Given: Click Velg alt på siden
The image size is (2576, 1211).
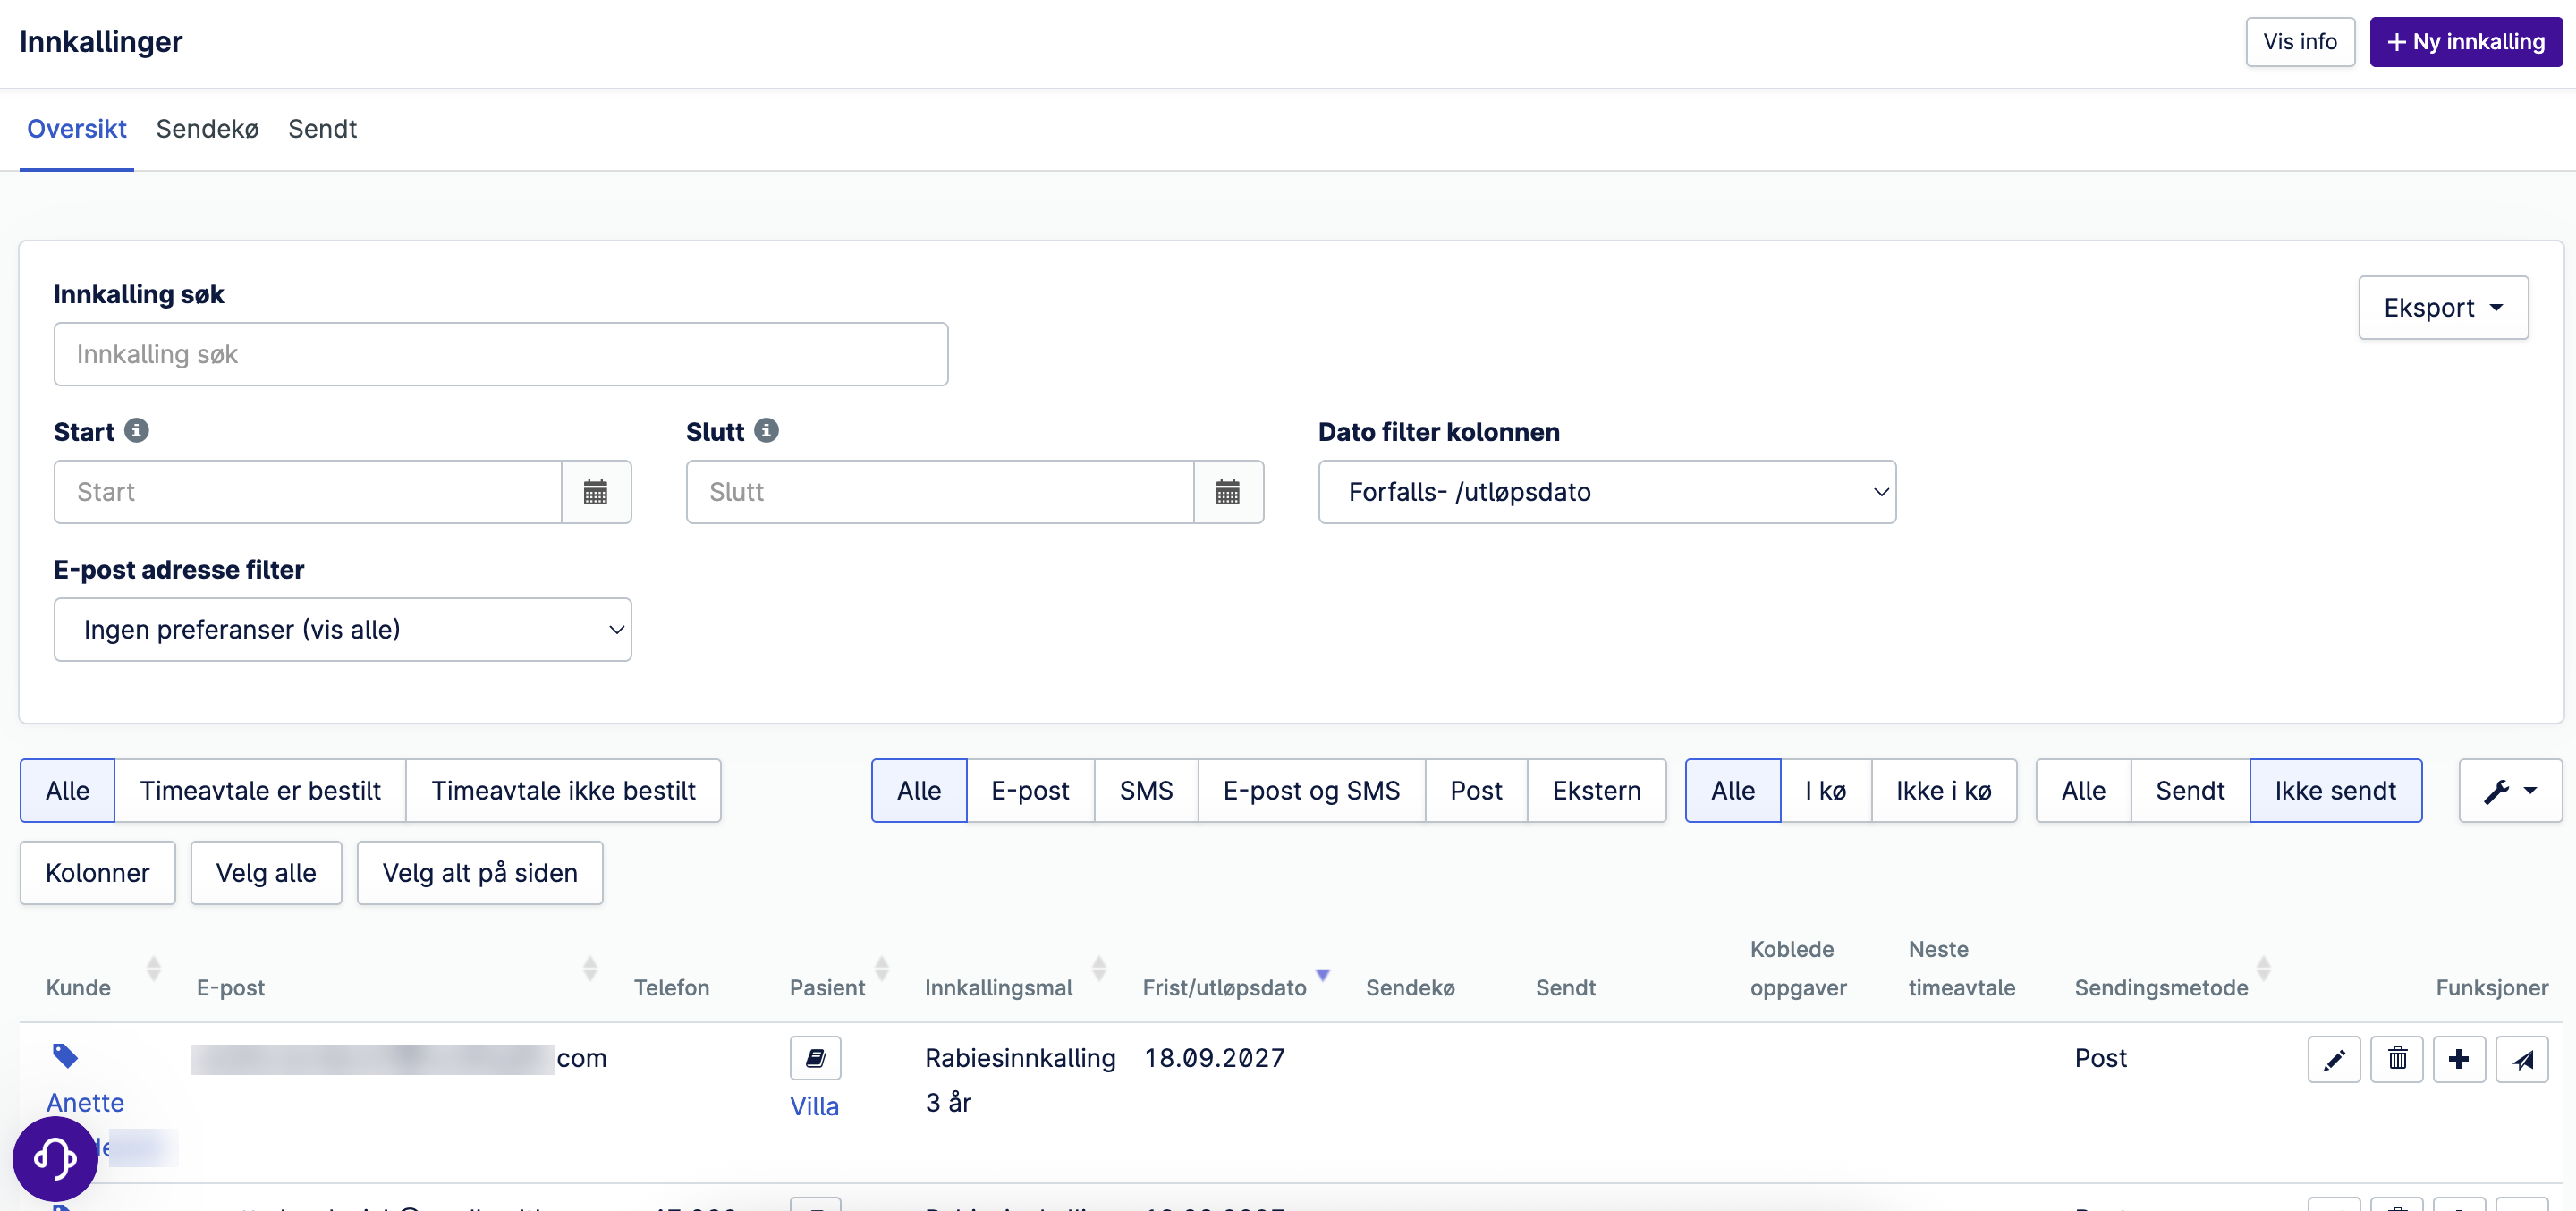Looking at the screenshot, I should point(480,873).
